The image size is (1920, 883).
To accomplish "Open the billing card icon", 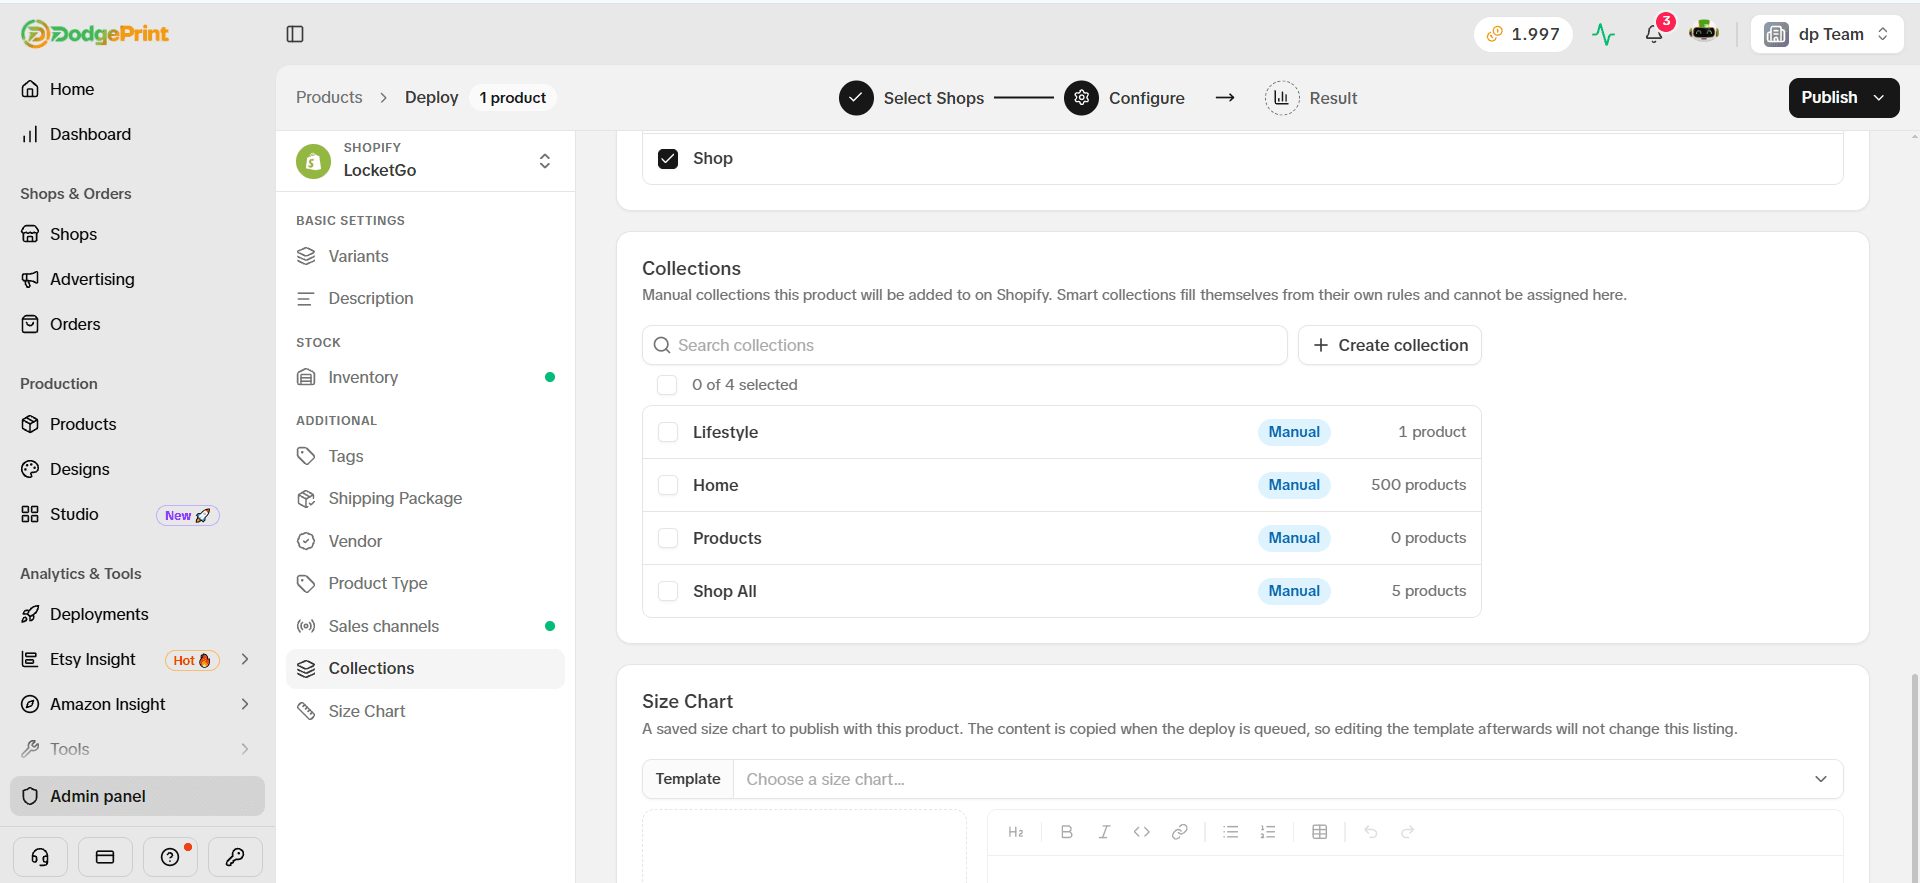I will click(105, 857).
